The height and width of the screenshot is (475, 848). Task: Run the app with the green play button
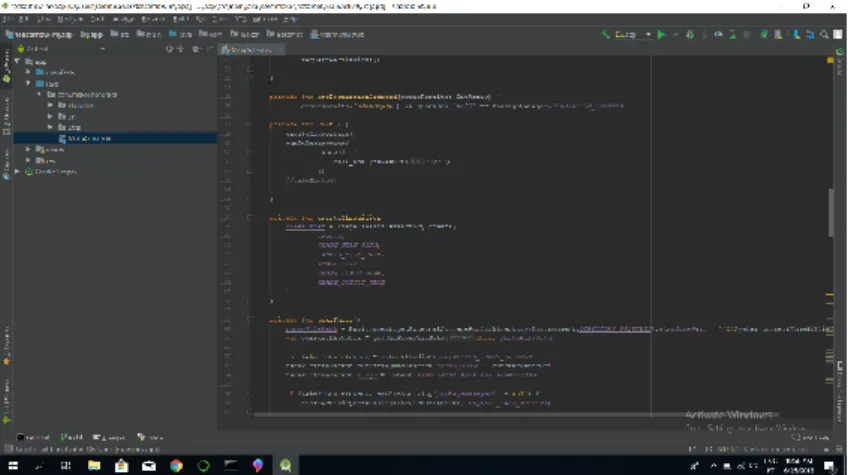click(661, 35)
